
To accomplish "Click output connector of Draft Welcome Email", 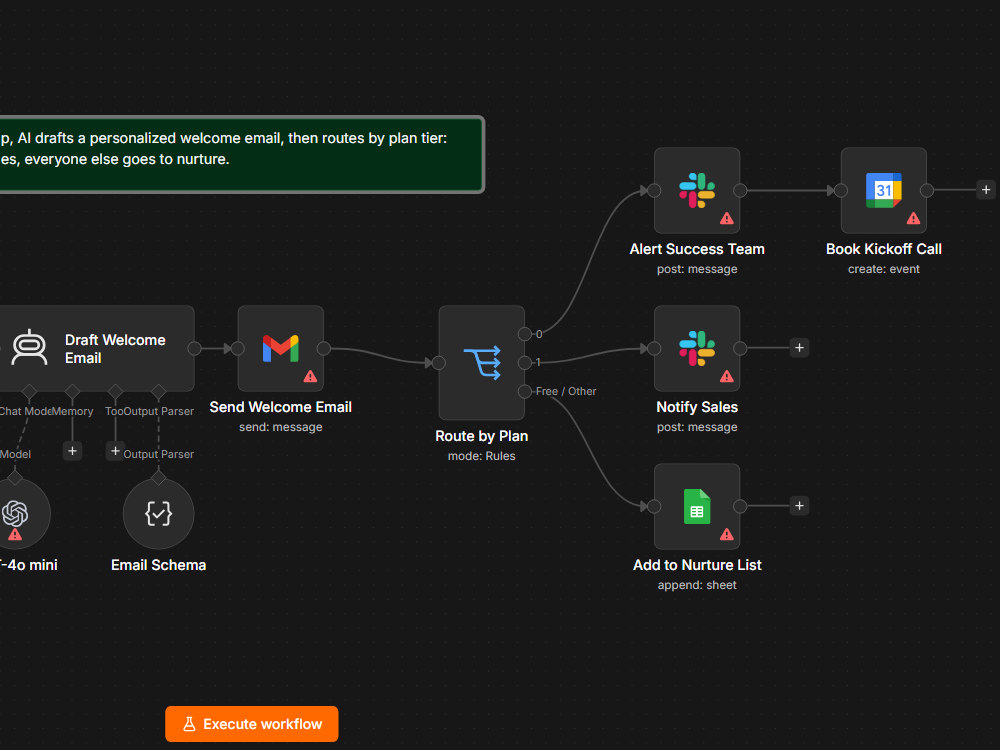I will (195, 348).
